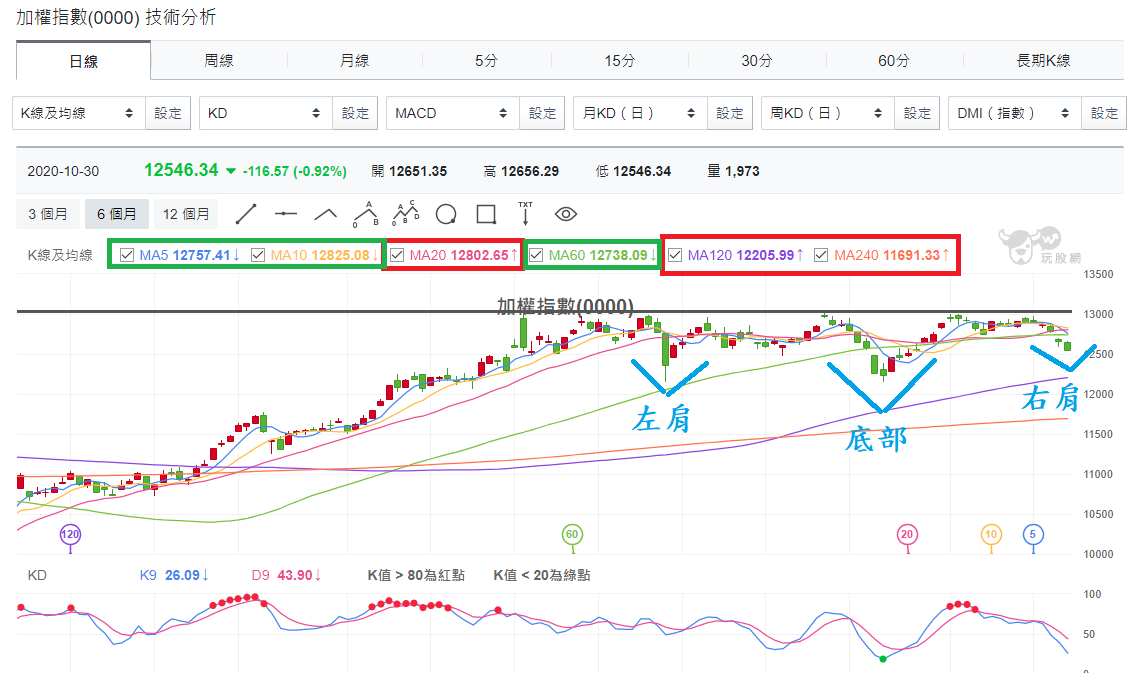Switch to the 周線 tab

click(218, 60)
